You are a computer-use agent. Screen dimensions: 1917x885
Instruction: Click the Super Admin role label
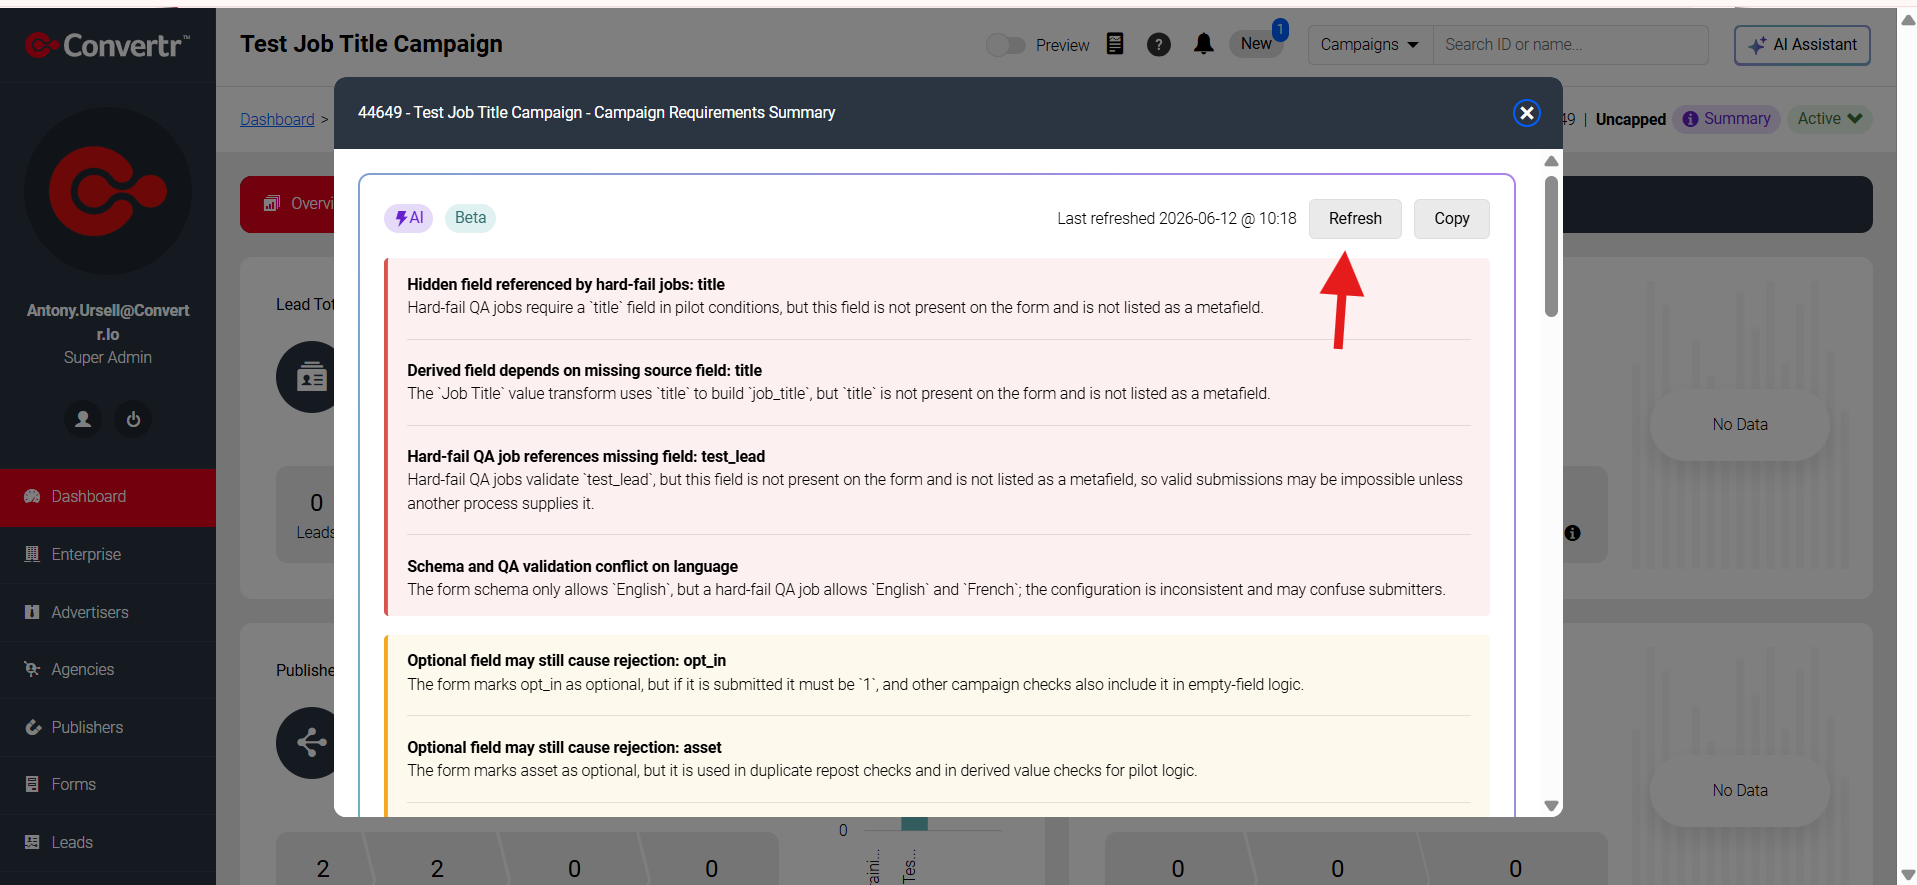click(108, 358)
